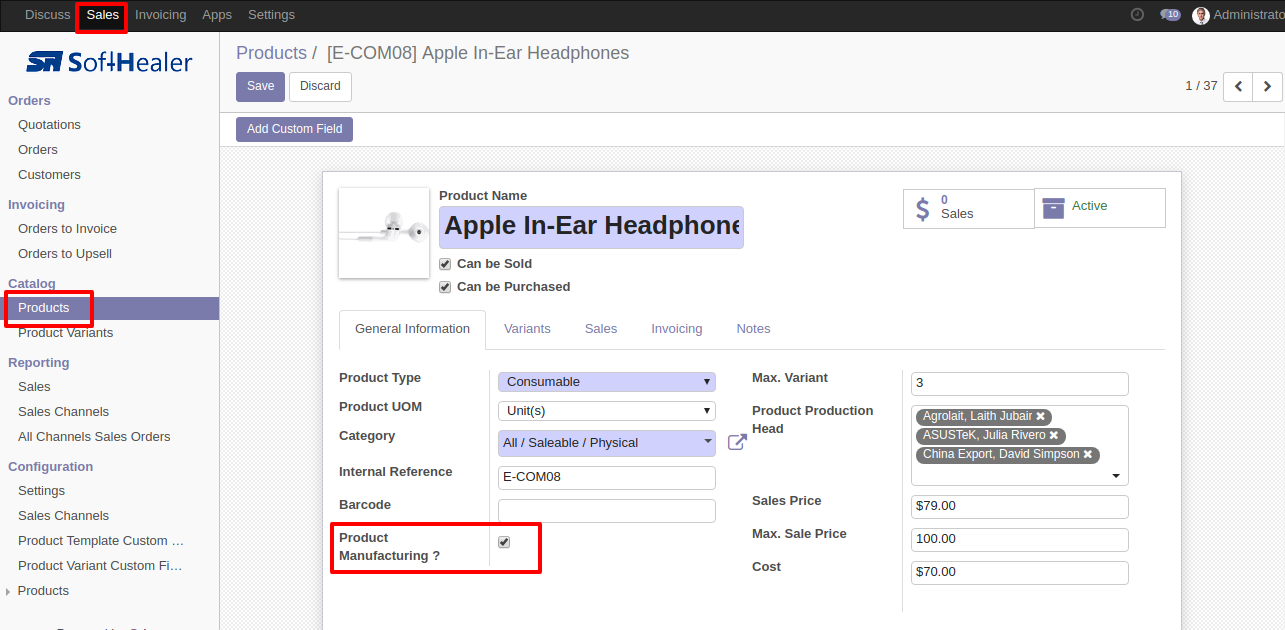Screen dimensions: 1285x630
Task: Click the Barcode input field
Action: pyautogui.click(x=607, y=511)
